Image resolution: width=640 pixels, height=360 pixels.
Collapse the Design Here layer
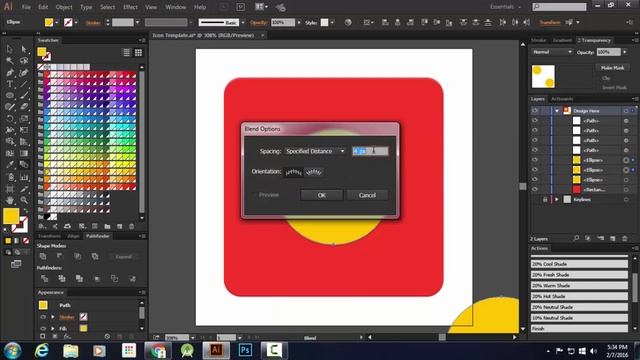click(x=557, y=111)
